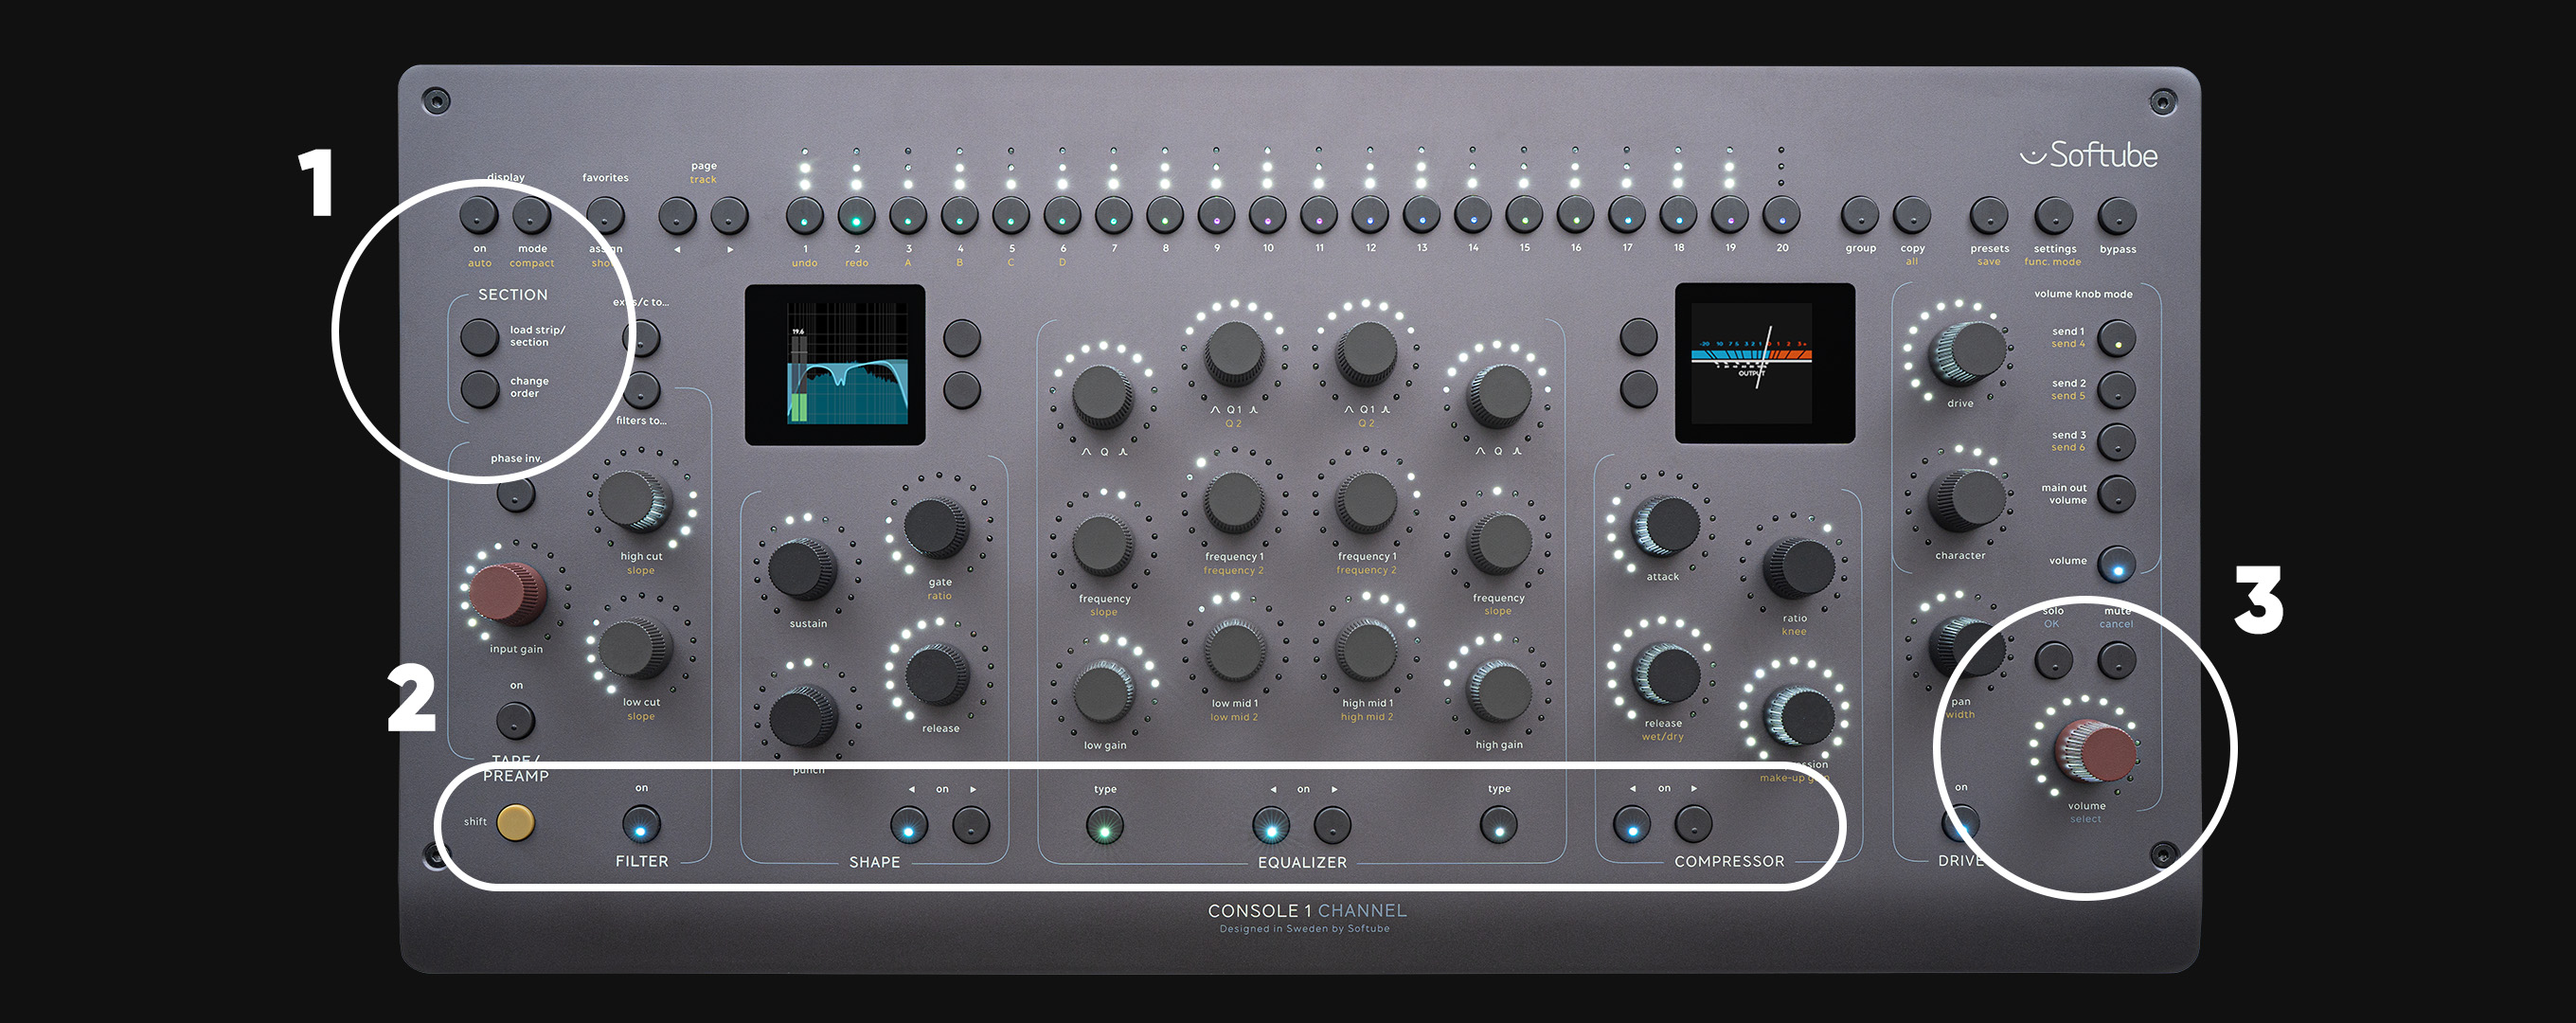The height and width of the screenshot is (1023, 2576).
Task: Select the send 1 volume knob mode
Action: click(2116, 340)
